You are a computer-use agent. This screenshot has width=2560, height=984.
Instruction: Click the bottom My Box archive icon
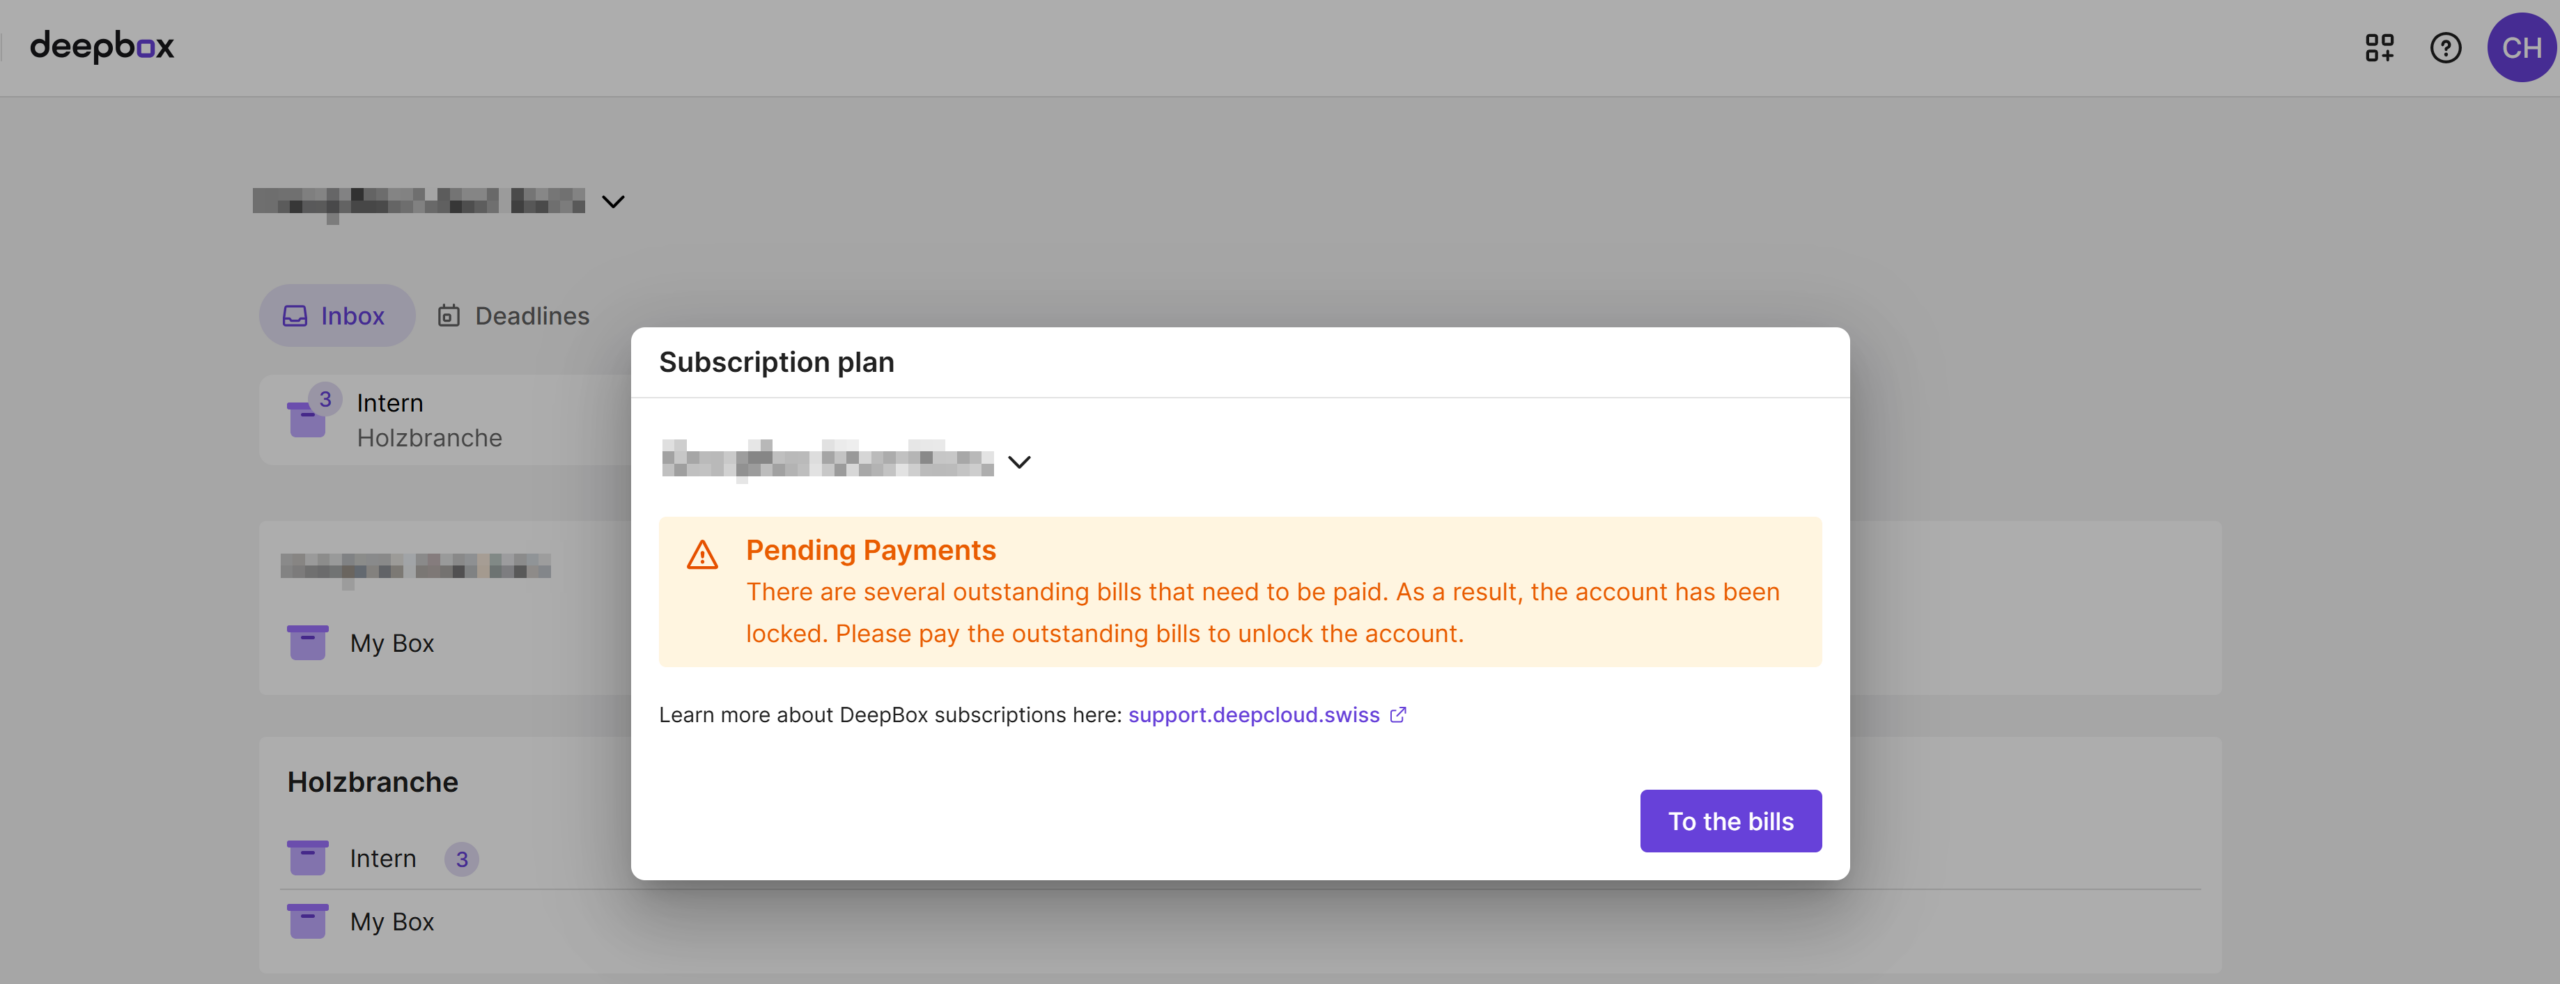[307, 921]
